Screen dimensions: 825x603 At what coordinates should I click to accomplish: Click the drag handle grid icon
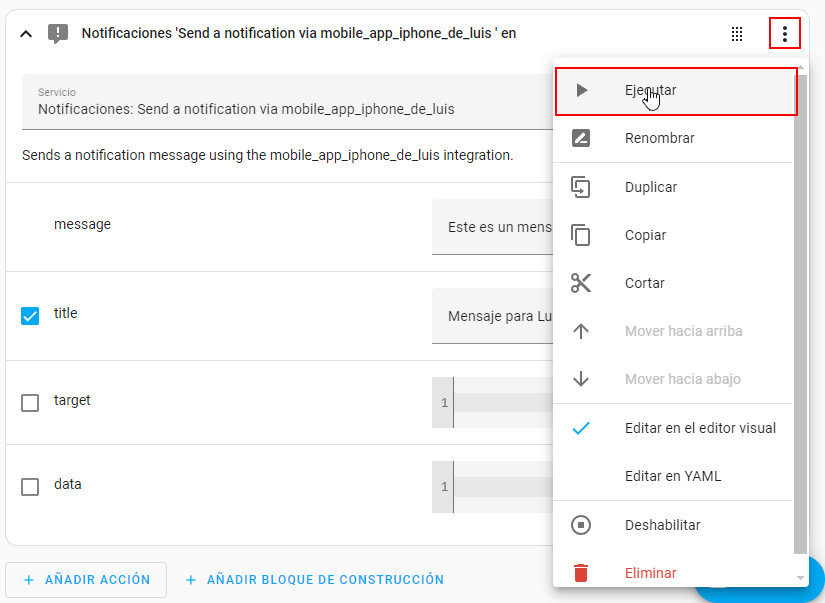pos(737,34)
